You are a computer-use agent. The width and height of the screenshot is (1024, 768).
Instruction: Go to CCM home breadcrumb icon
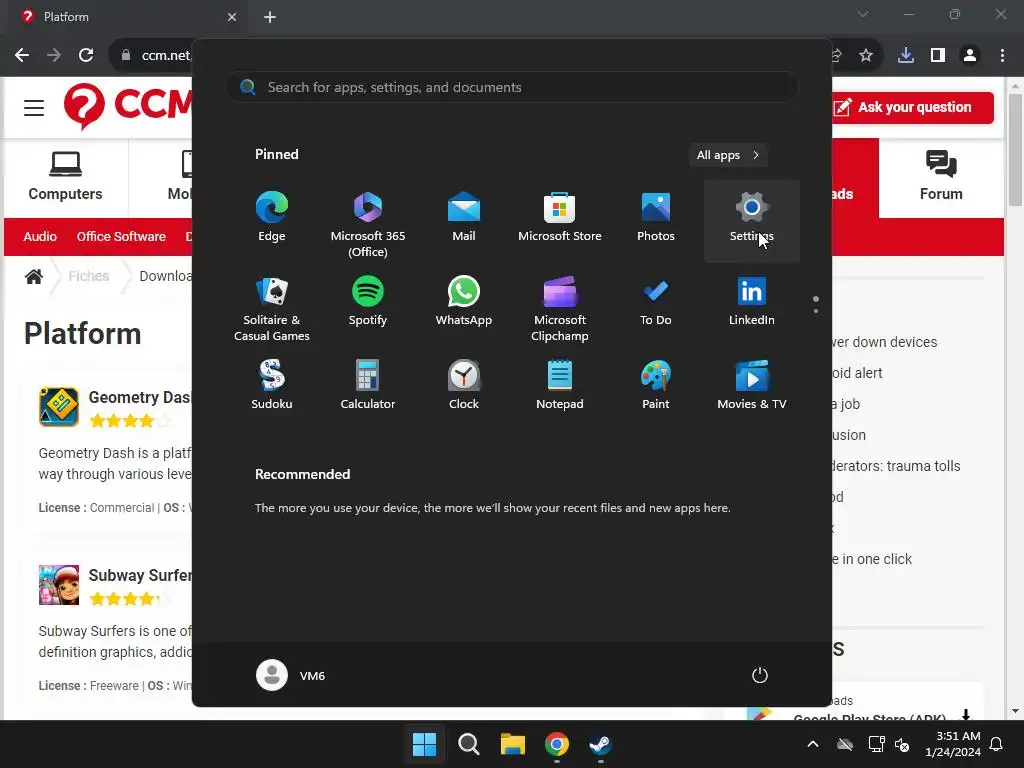click(x=34, y=276)
